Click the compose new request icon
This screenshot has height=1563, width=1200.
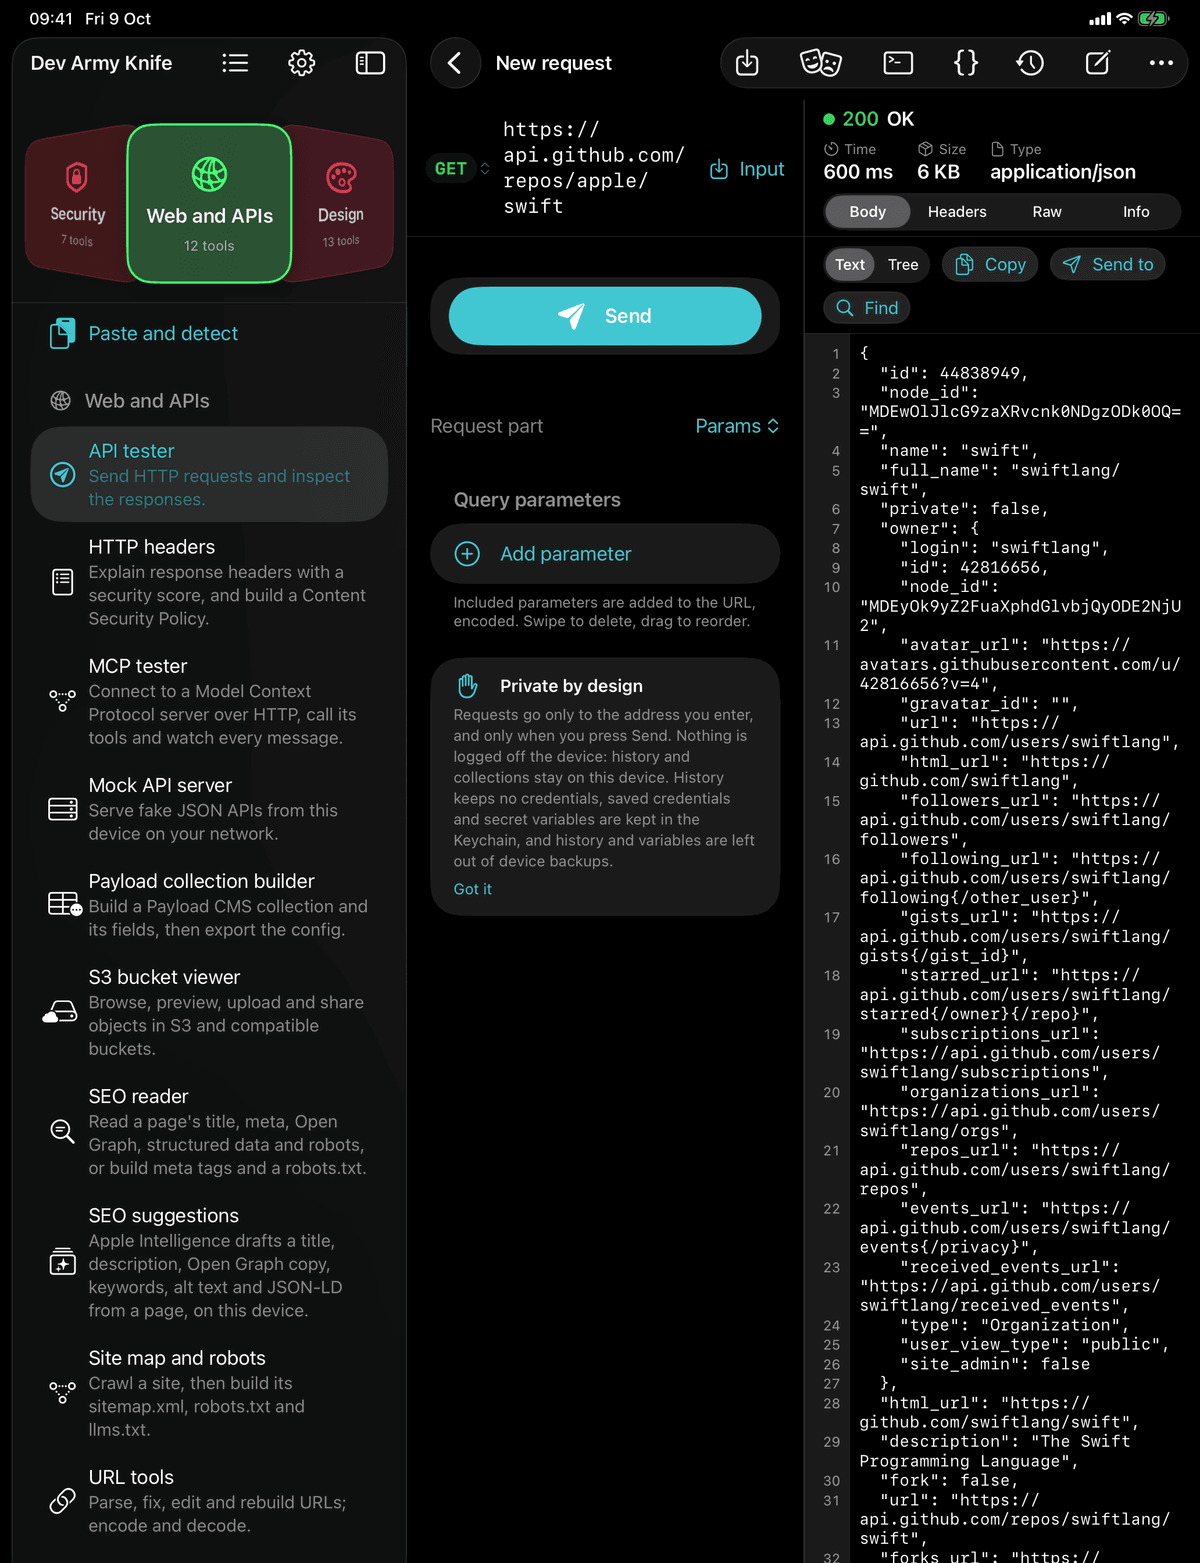coord(1097,63)
